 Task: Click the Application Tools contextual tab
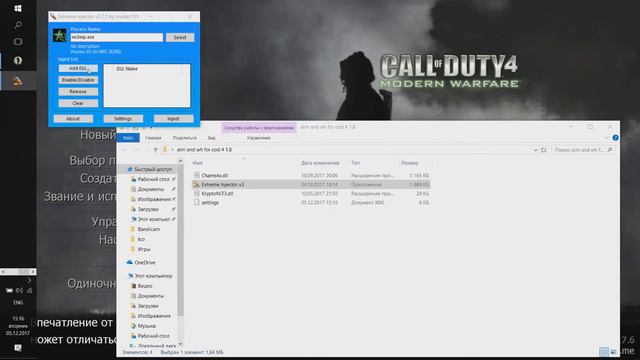click(259, 128)
